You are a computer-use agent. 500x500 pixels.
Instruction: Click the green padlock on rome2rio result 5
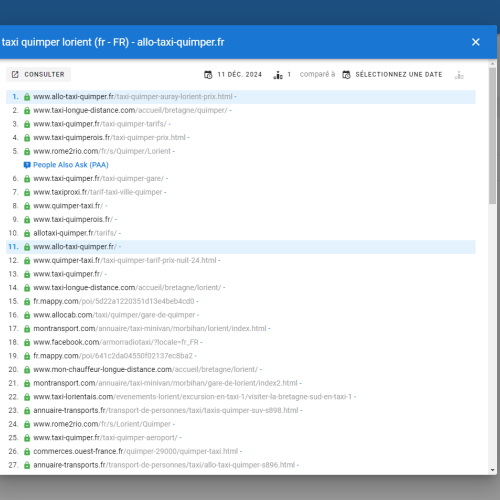27,151
